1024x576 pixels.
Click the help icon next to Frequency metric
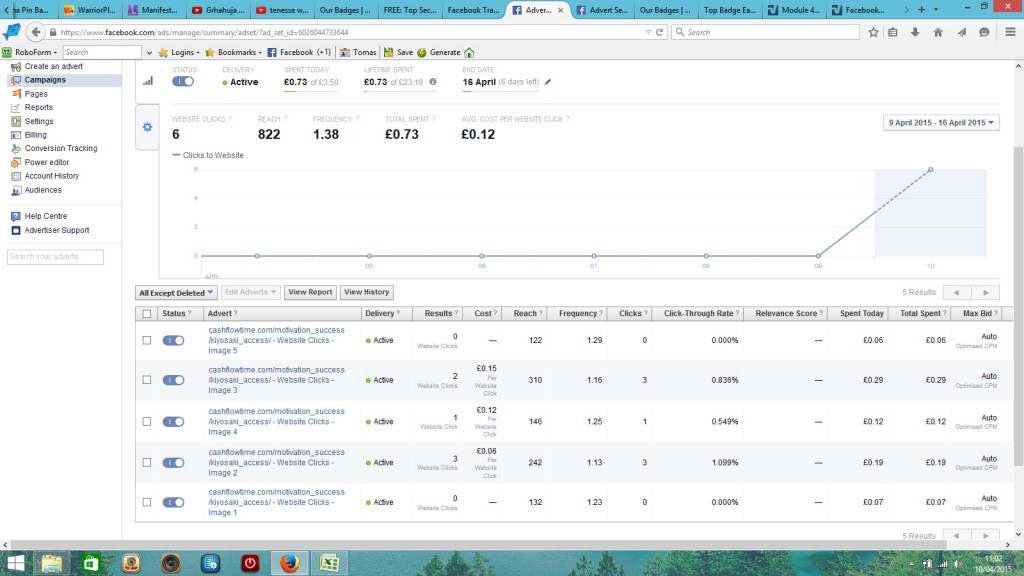pos(357,119)
